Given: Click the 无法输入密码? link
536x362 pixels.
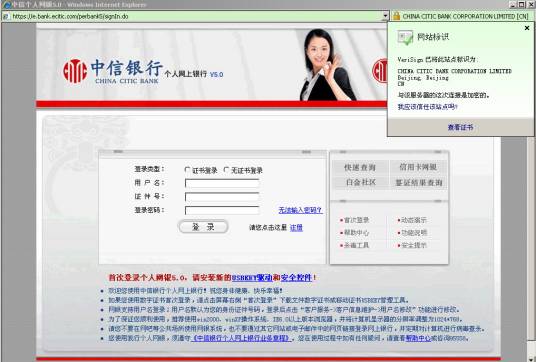Looking at the screenshot, I should click(x=300, y=210).
